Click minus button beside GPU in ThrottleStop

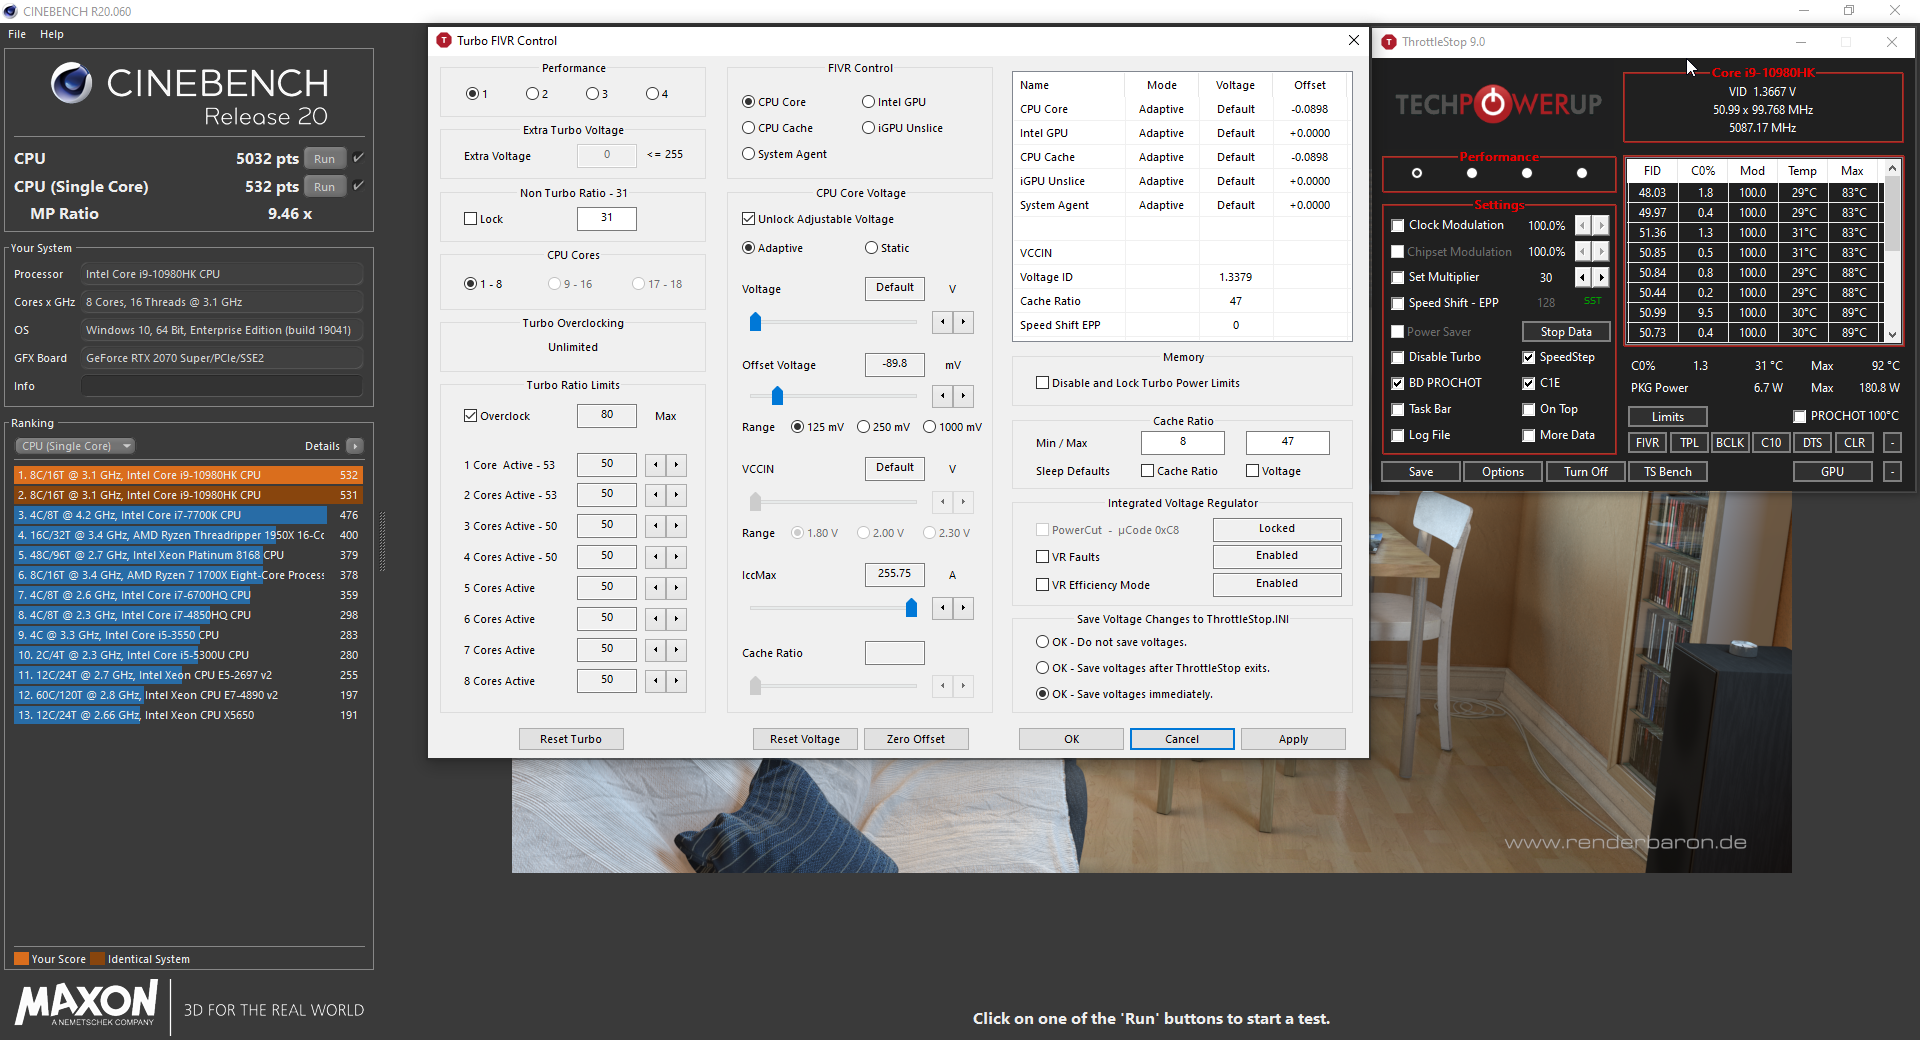pos(1892,472)
